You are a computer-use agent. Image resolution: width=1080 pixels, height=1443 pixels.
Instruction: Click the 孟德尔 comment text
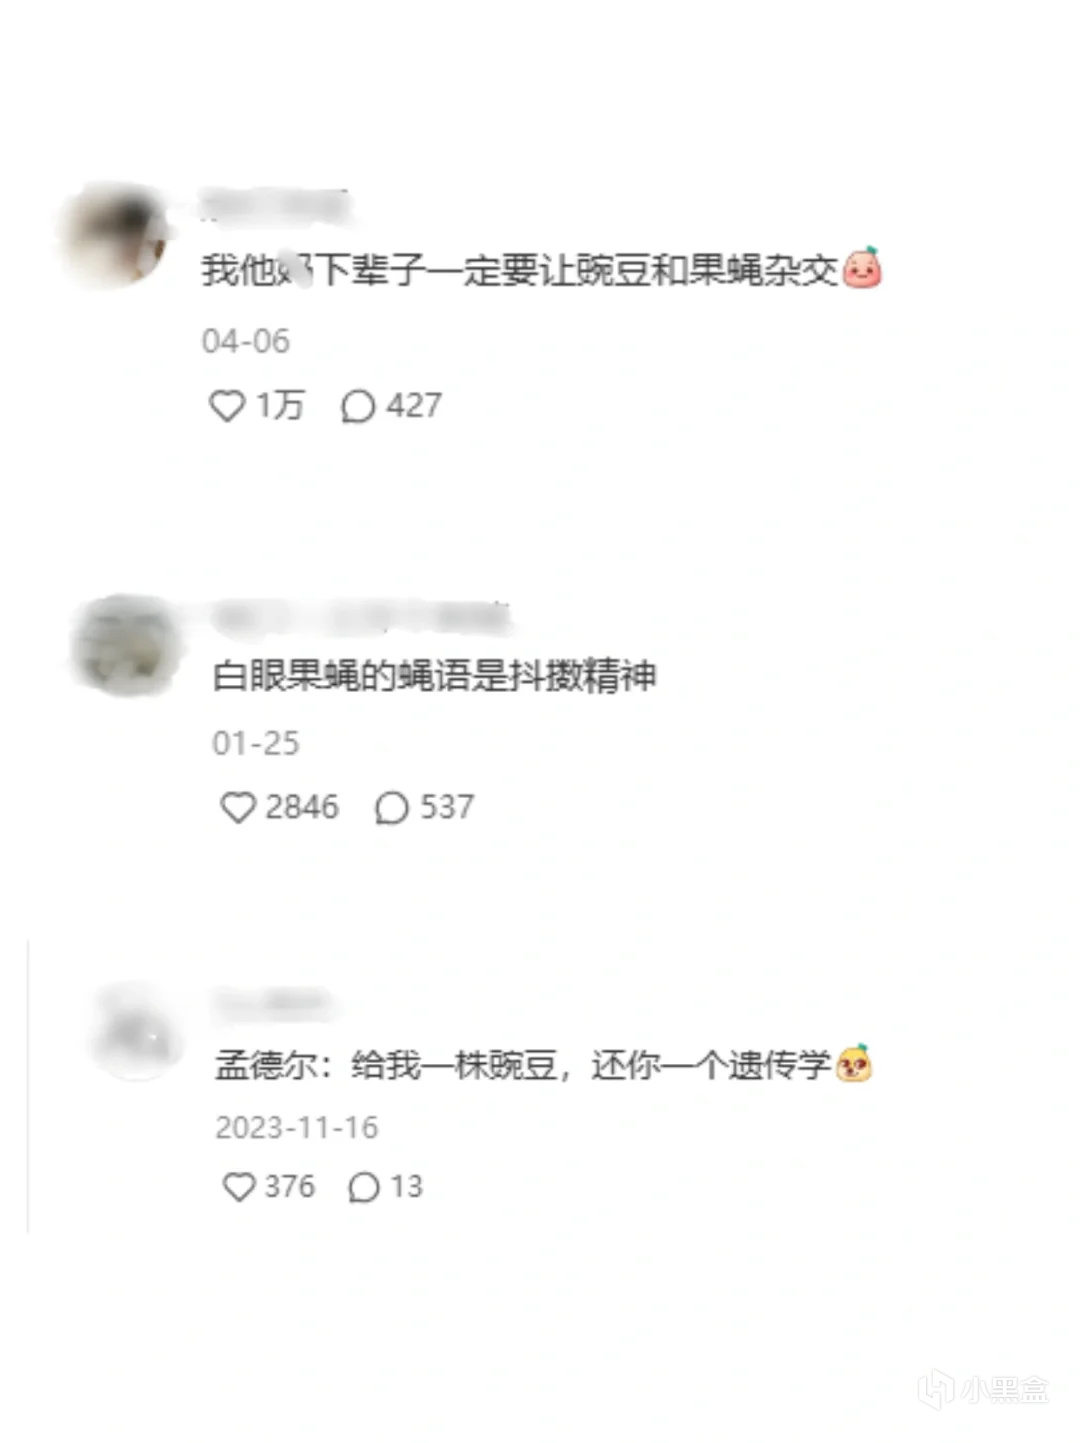point(523,1065)
